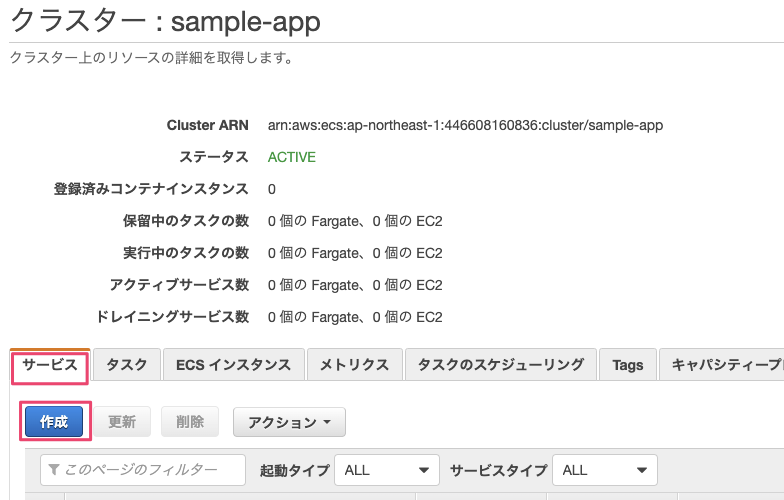Open the メトリクス tab
784x500 pixels.
[354, 365]
